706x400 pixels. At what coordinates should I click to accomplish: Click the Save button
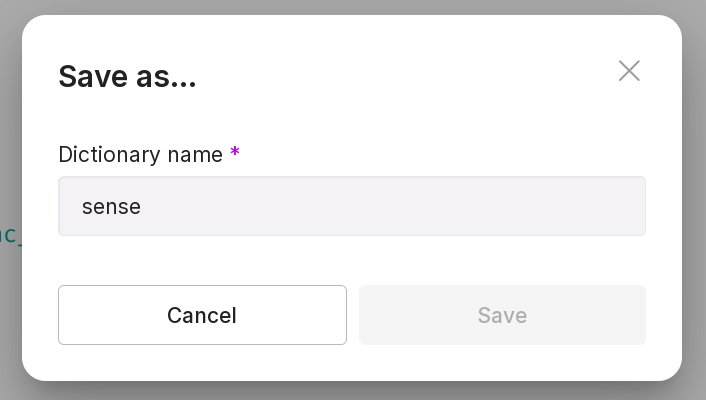coord(502,315)
